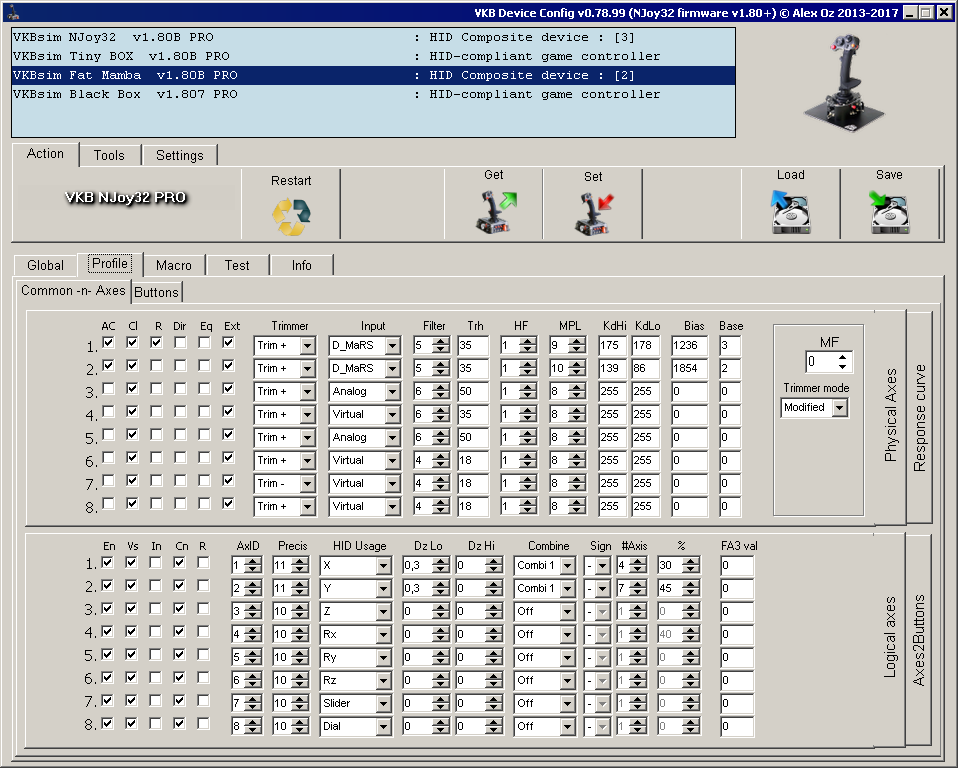The image size is (958, 768).
Task: Select VKBsim NJoy32 v1.80B PRO device
Action: pos(373,37)
